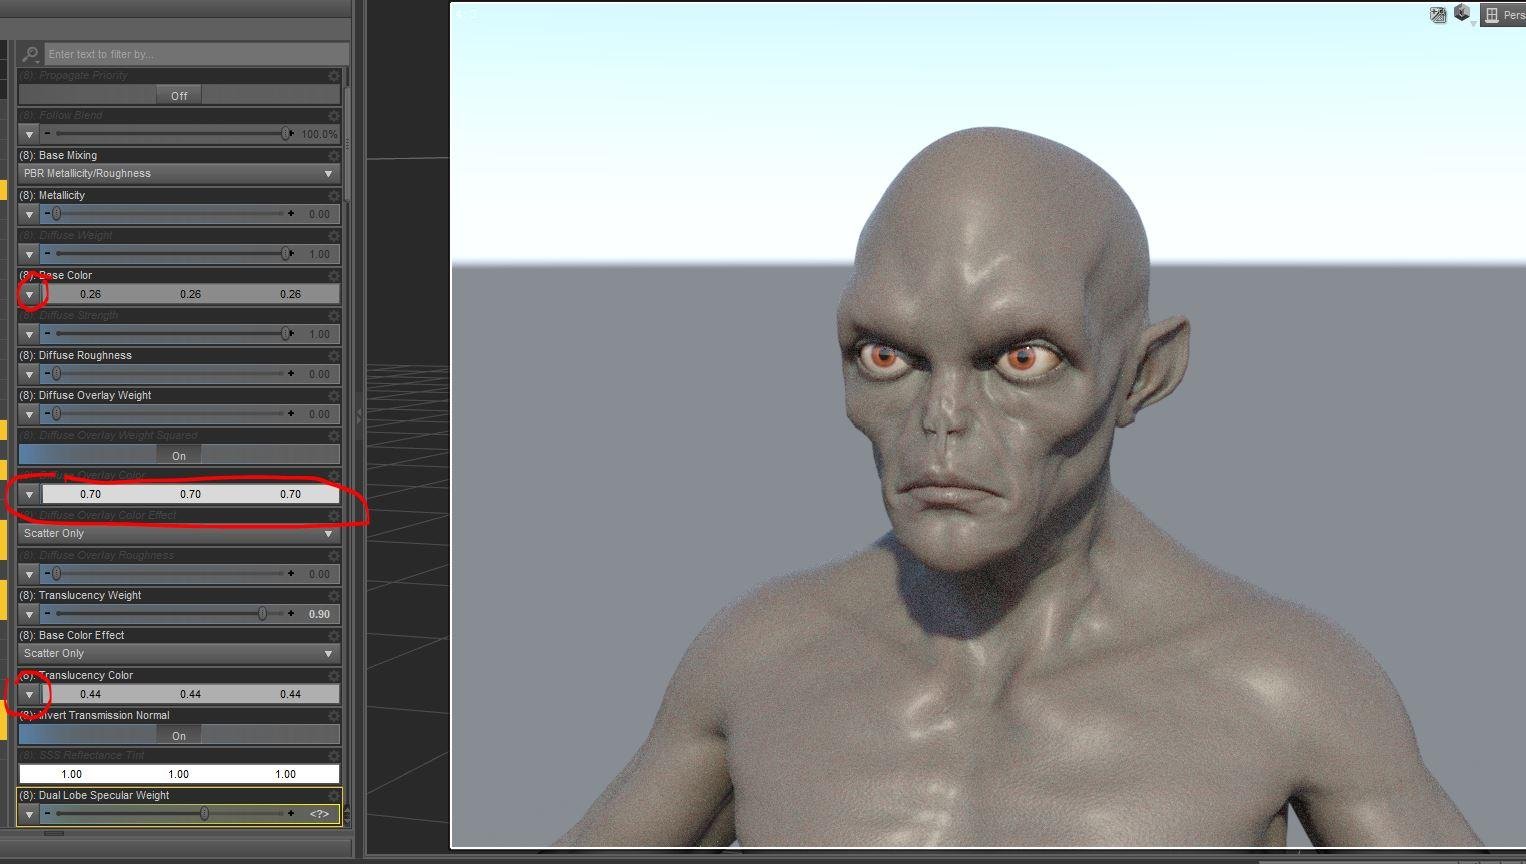Toggle the Propagate Priority Off switch
The width and height of the screenshot is (1526, 864).
[x=179, y=95]
